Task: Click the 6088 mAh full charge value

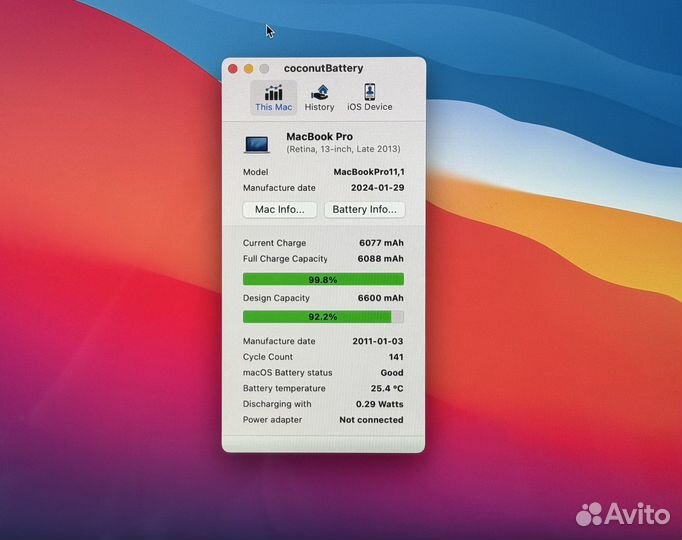Action: point(381,259)
